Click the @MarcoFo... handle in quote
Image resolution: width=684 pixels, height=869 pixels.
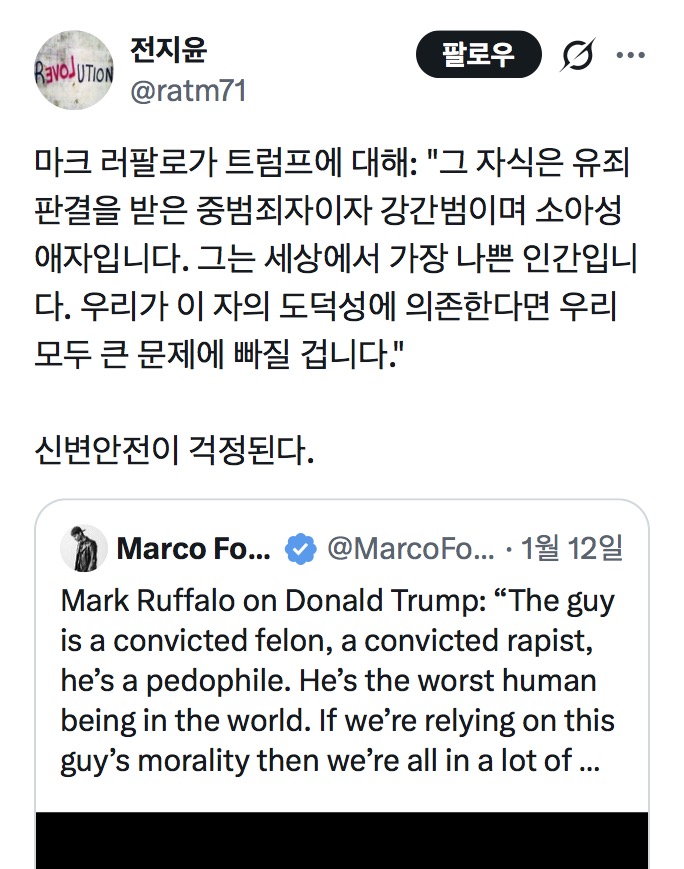pos(410,549)
